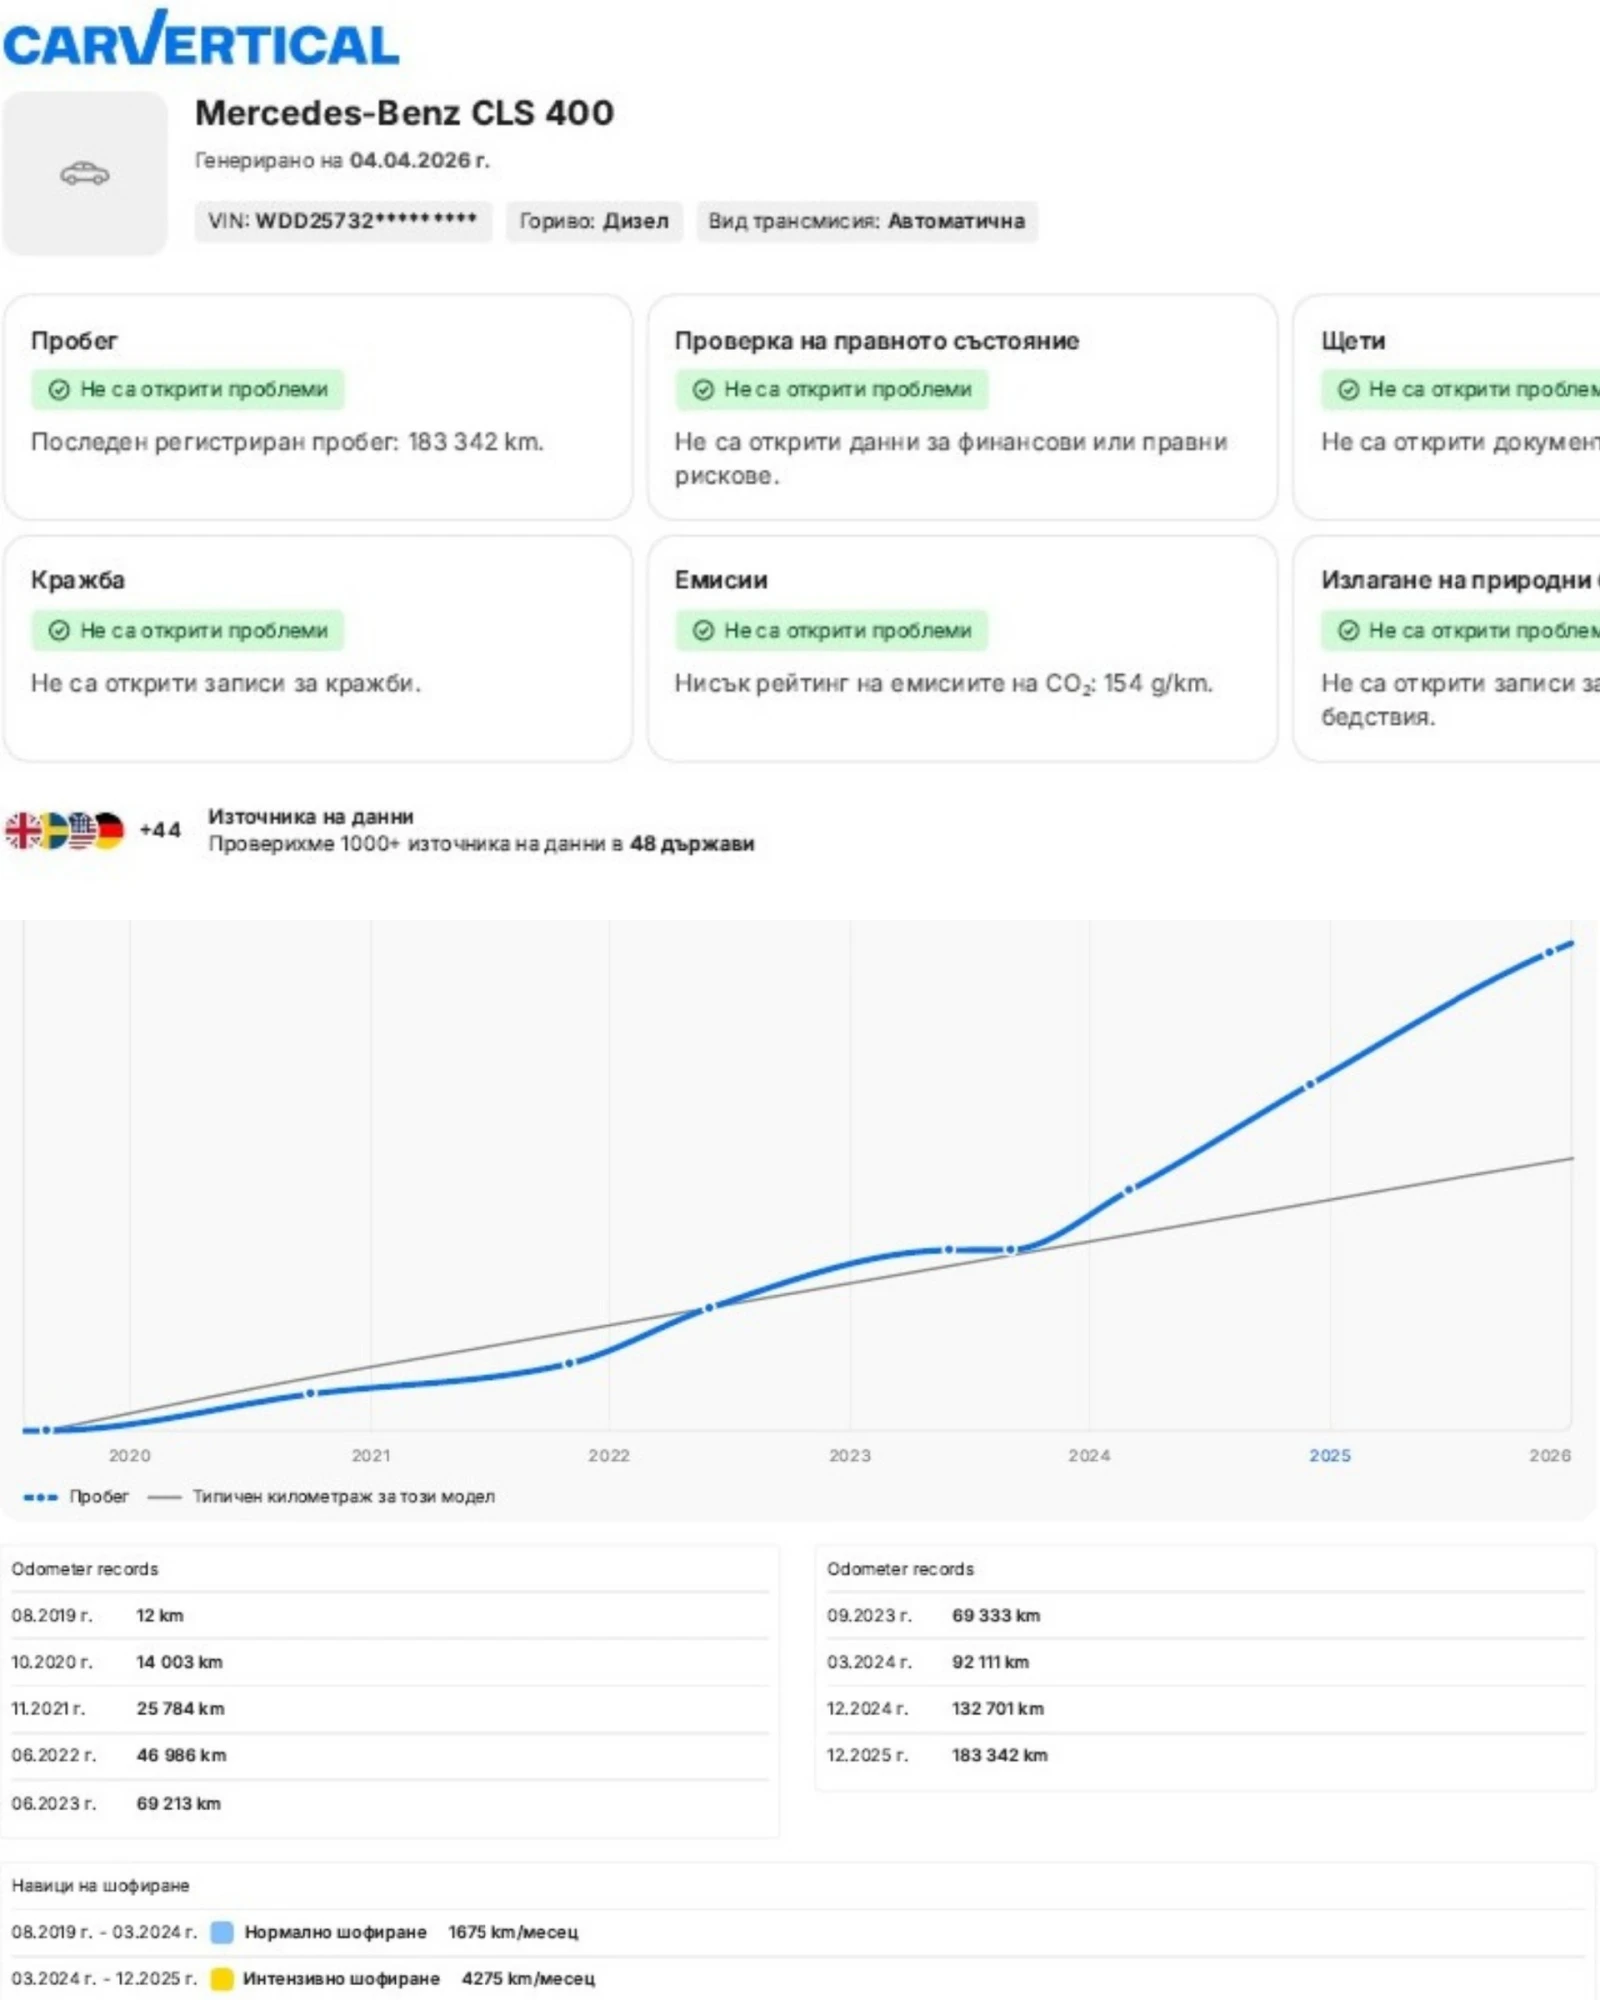Click the +44 additional countries counter
The image size is (1600, 2000).
pyautogui.click(x=160, y=830)
